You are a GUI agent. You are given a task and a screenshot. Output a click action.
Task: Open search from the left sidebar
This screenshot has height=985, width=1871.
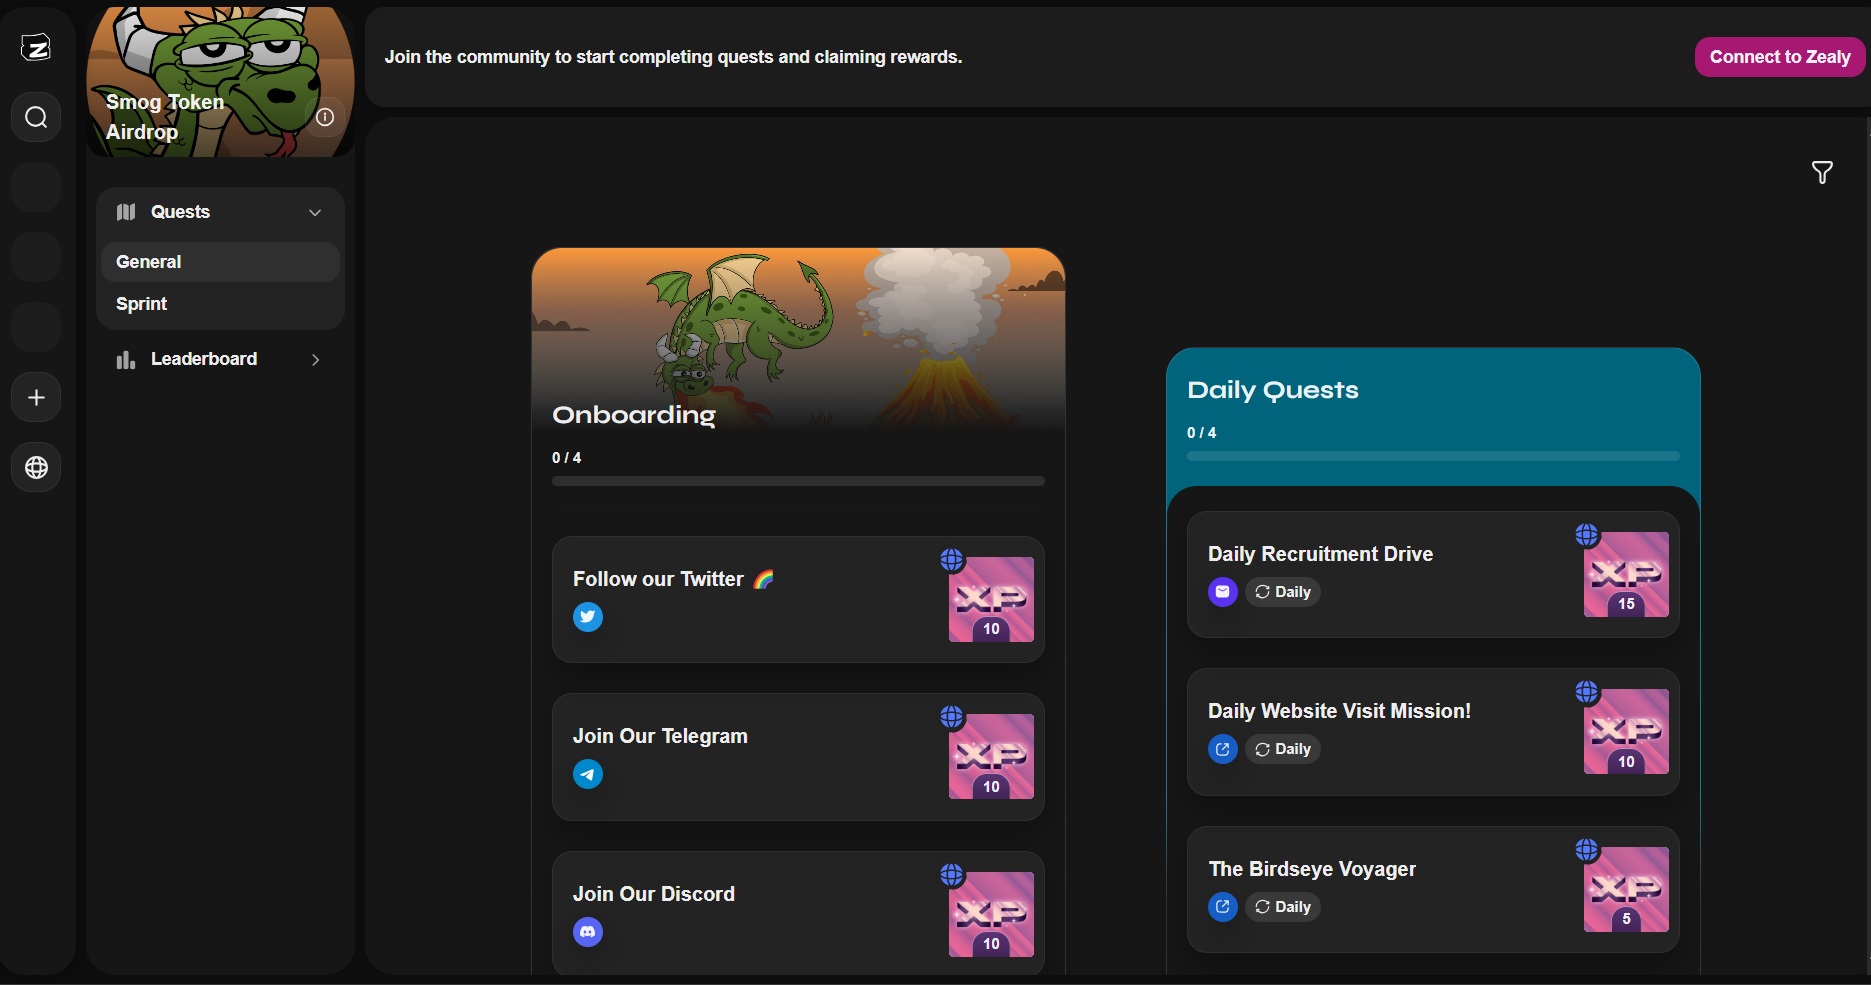(36, 118)
